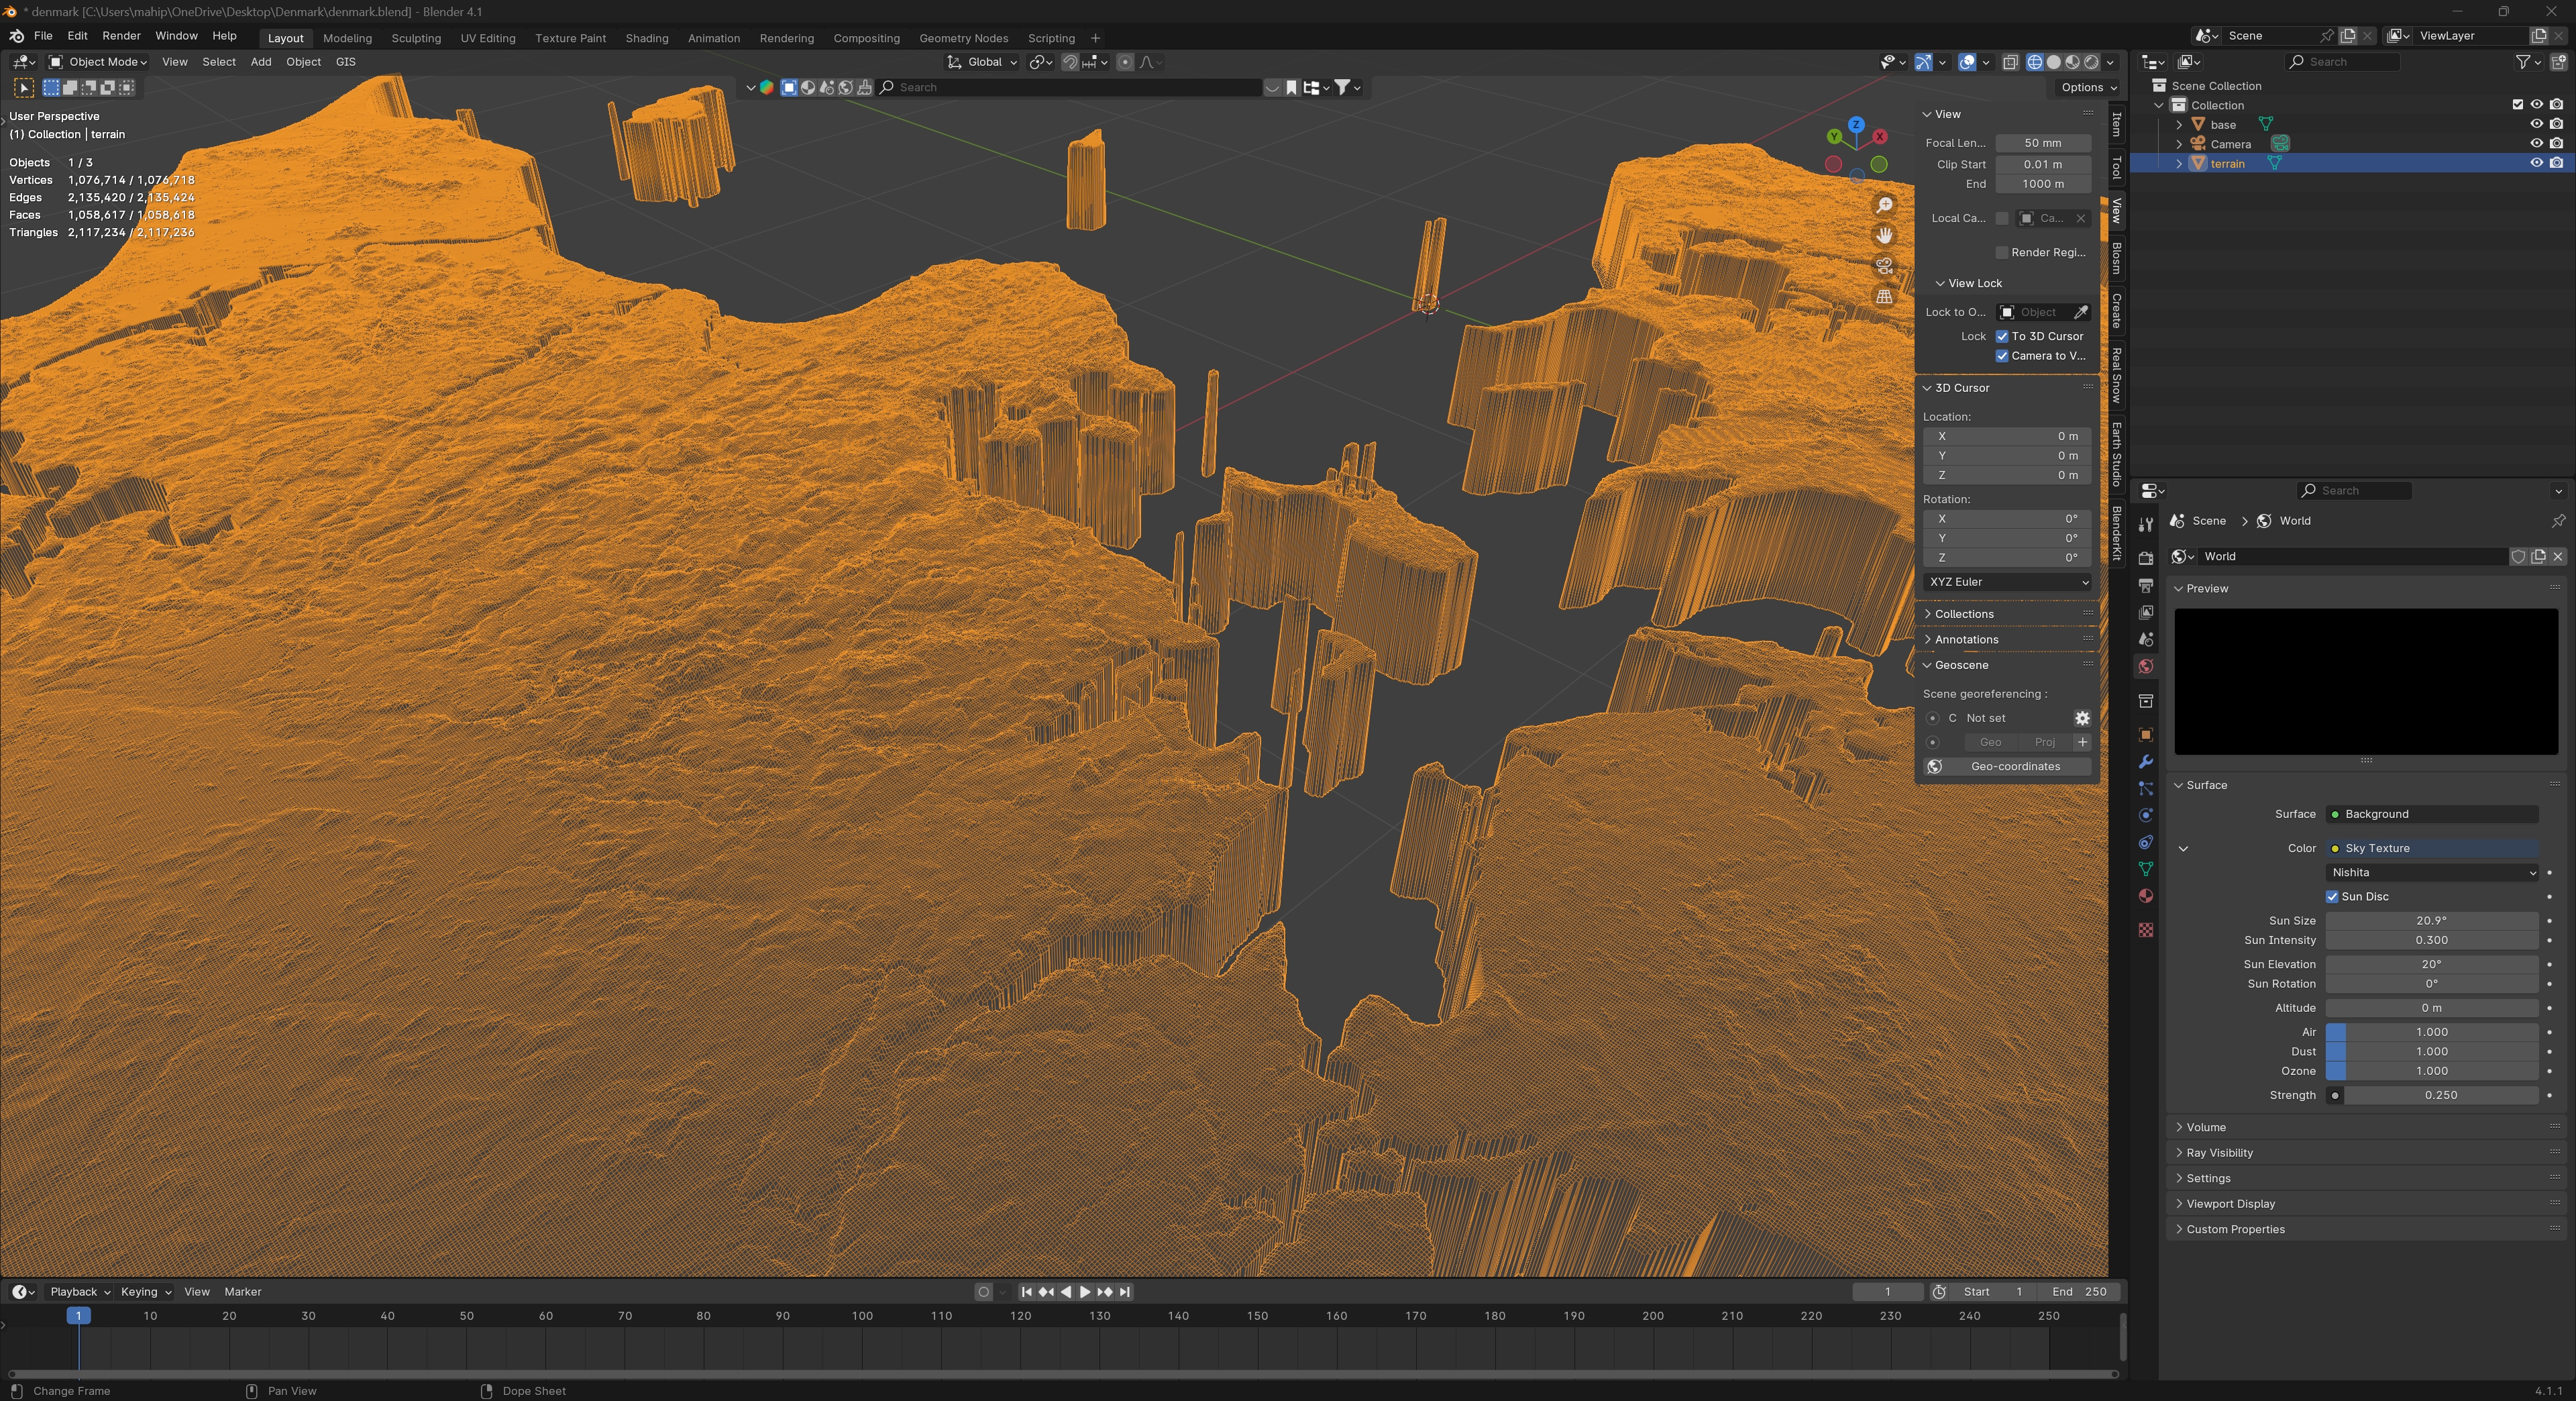Switch perspective/orthographic with the grid gizmo icon

pyautogui.click(x=1884, y=297)
